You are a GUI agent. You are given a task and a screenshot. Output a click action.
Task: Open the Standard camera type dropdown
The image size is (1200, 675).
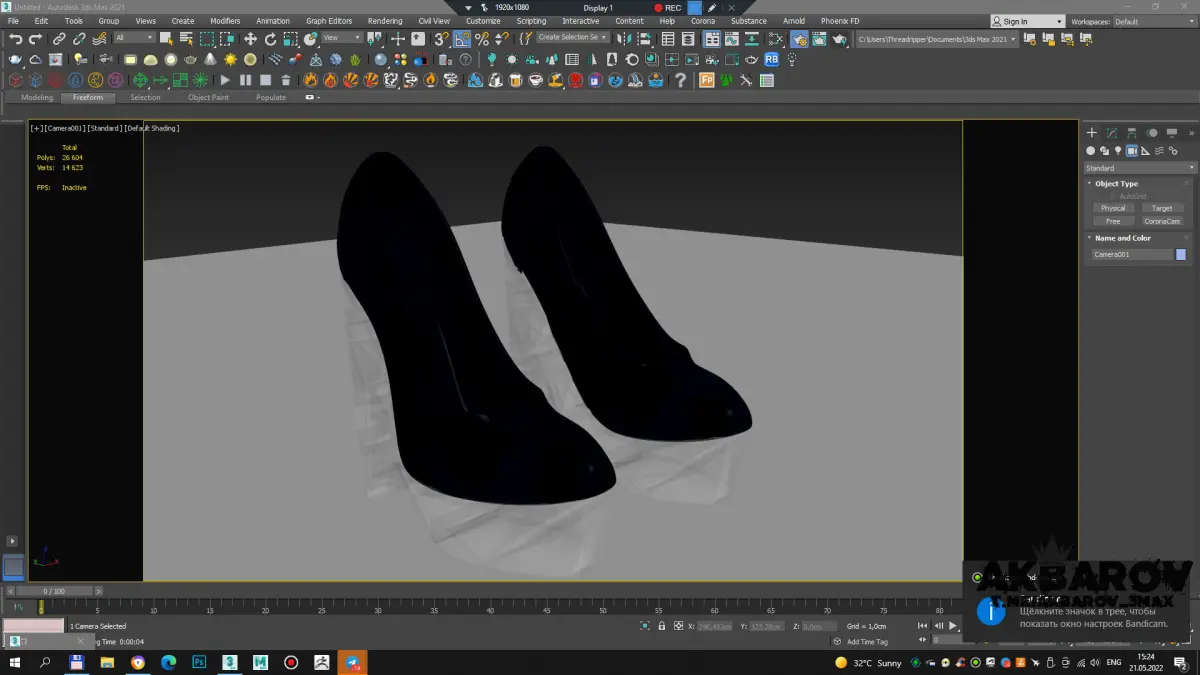1140,168
